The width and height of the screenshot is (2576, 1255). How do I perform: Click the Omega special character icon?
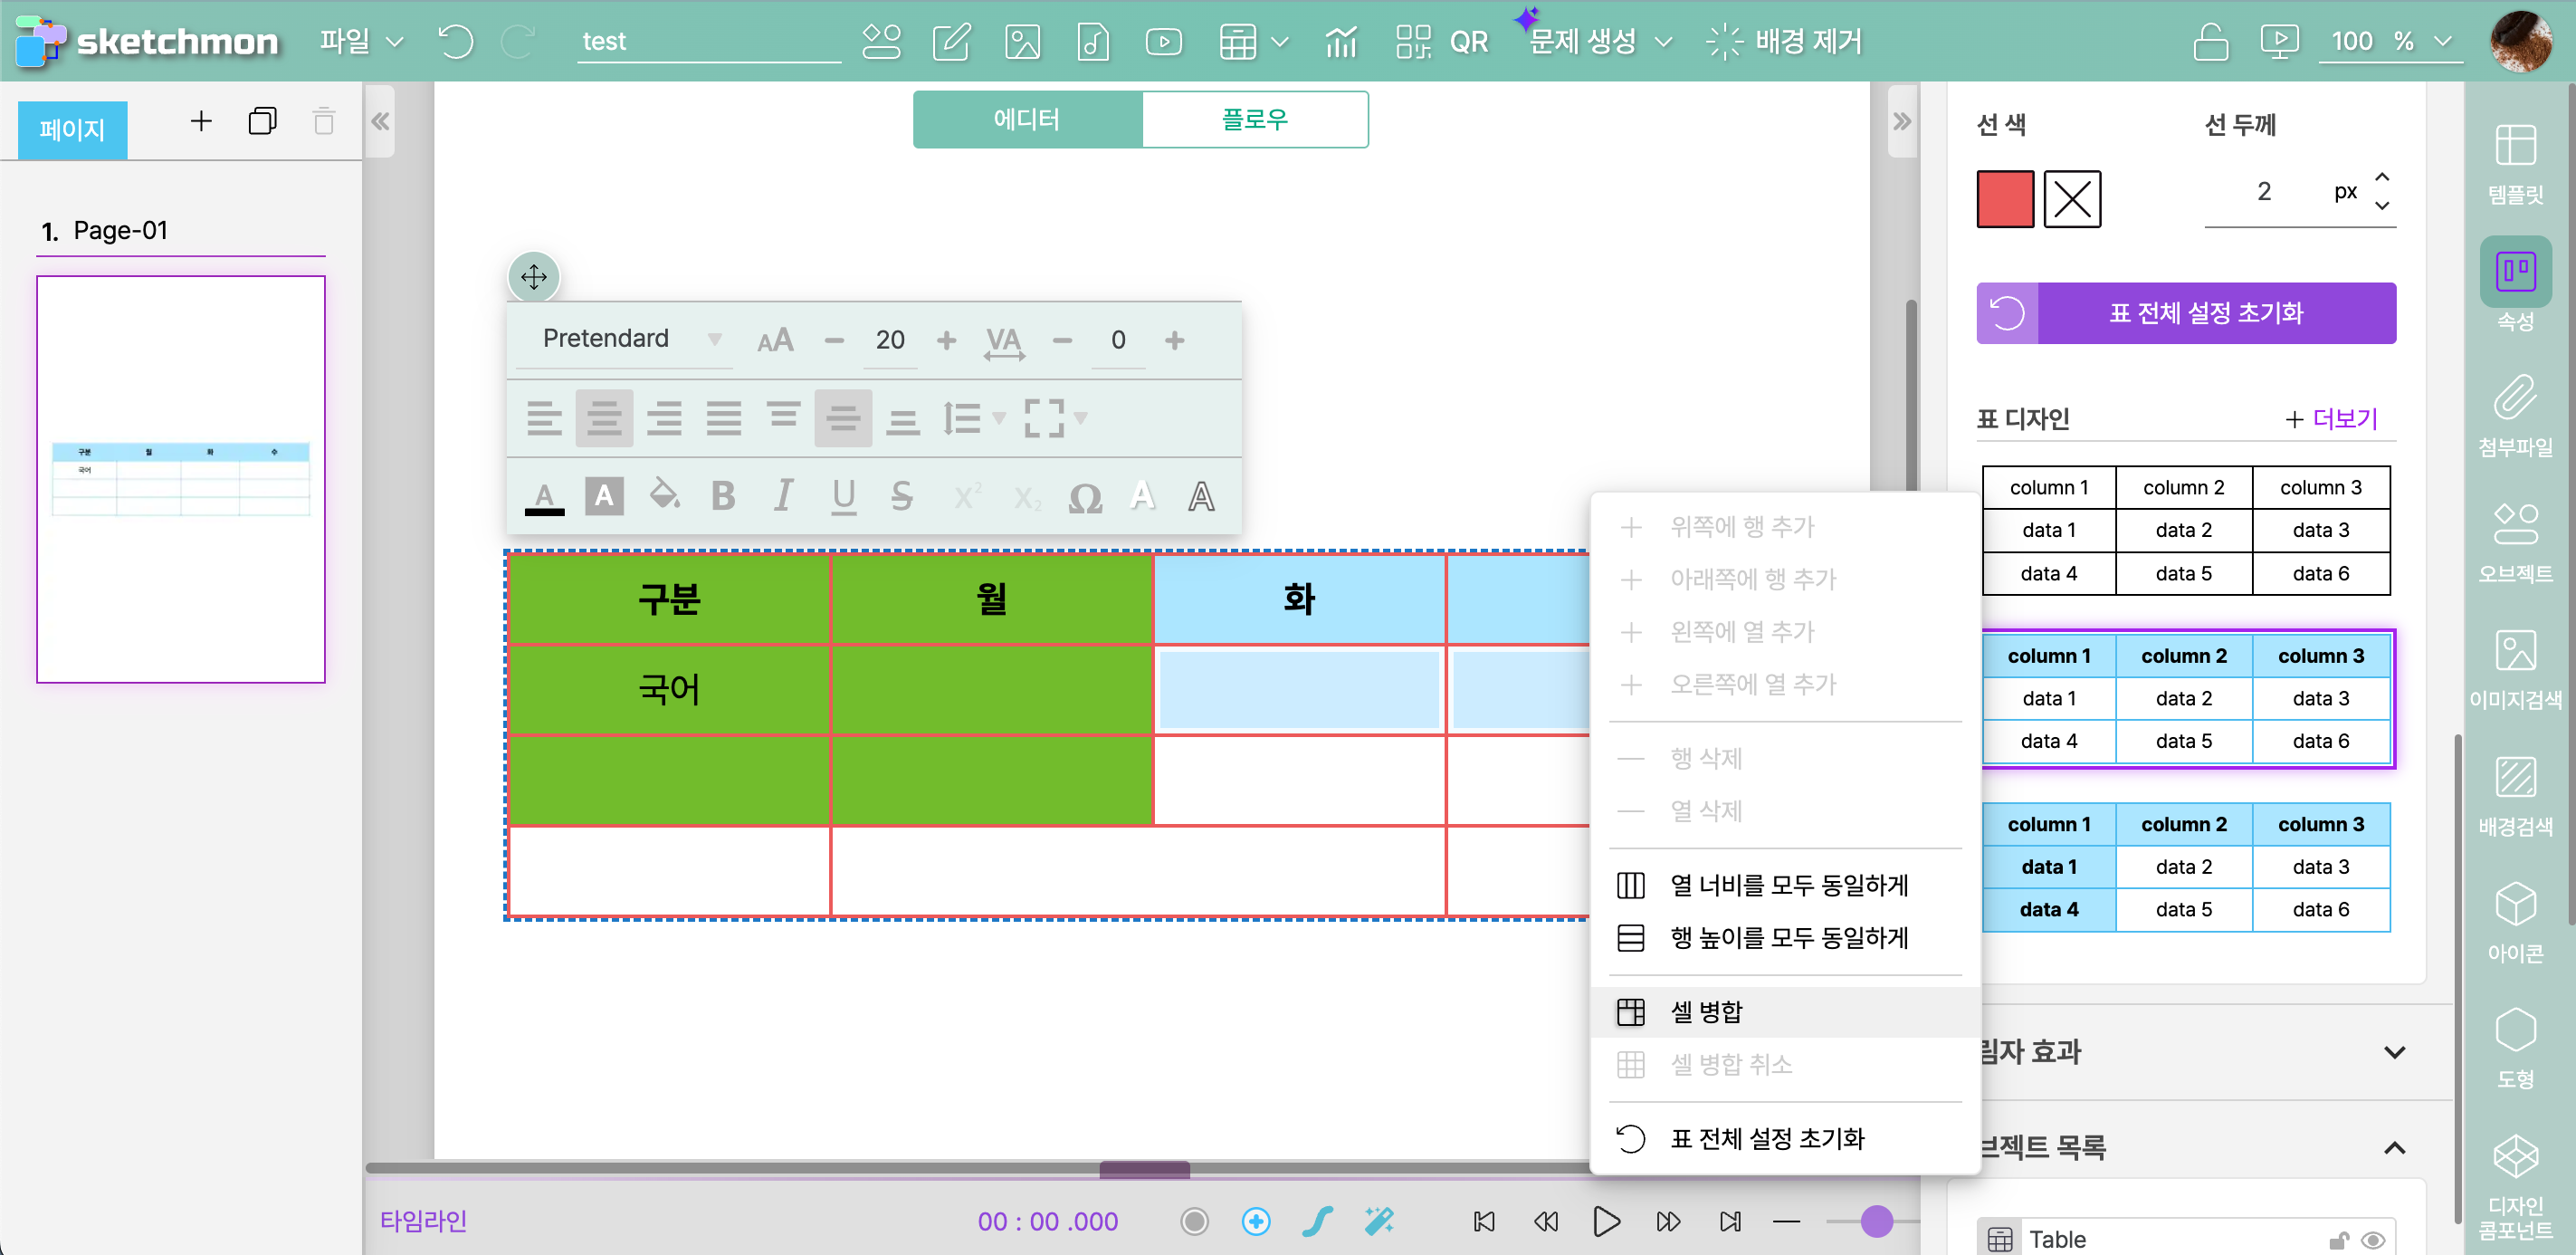pos(1085,497)
